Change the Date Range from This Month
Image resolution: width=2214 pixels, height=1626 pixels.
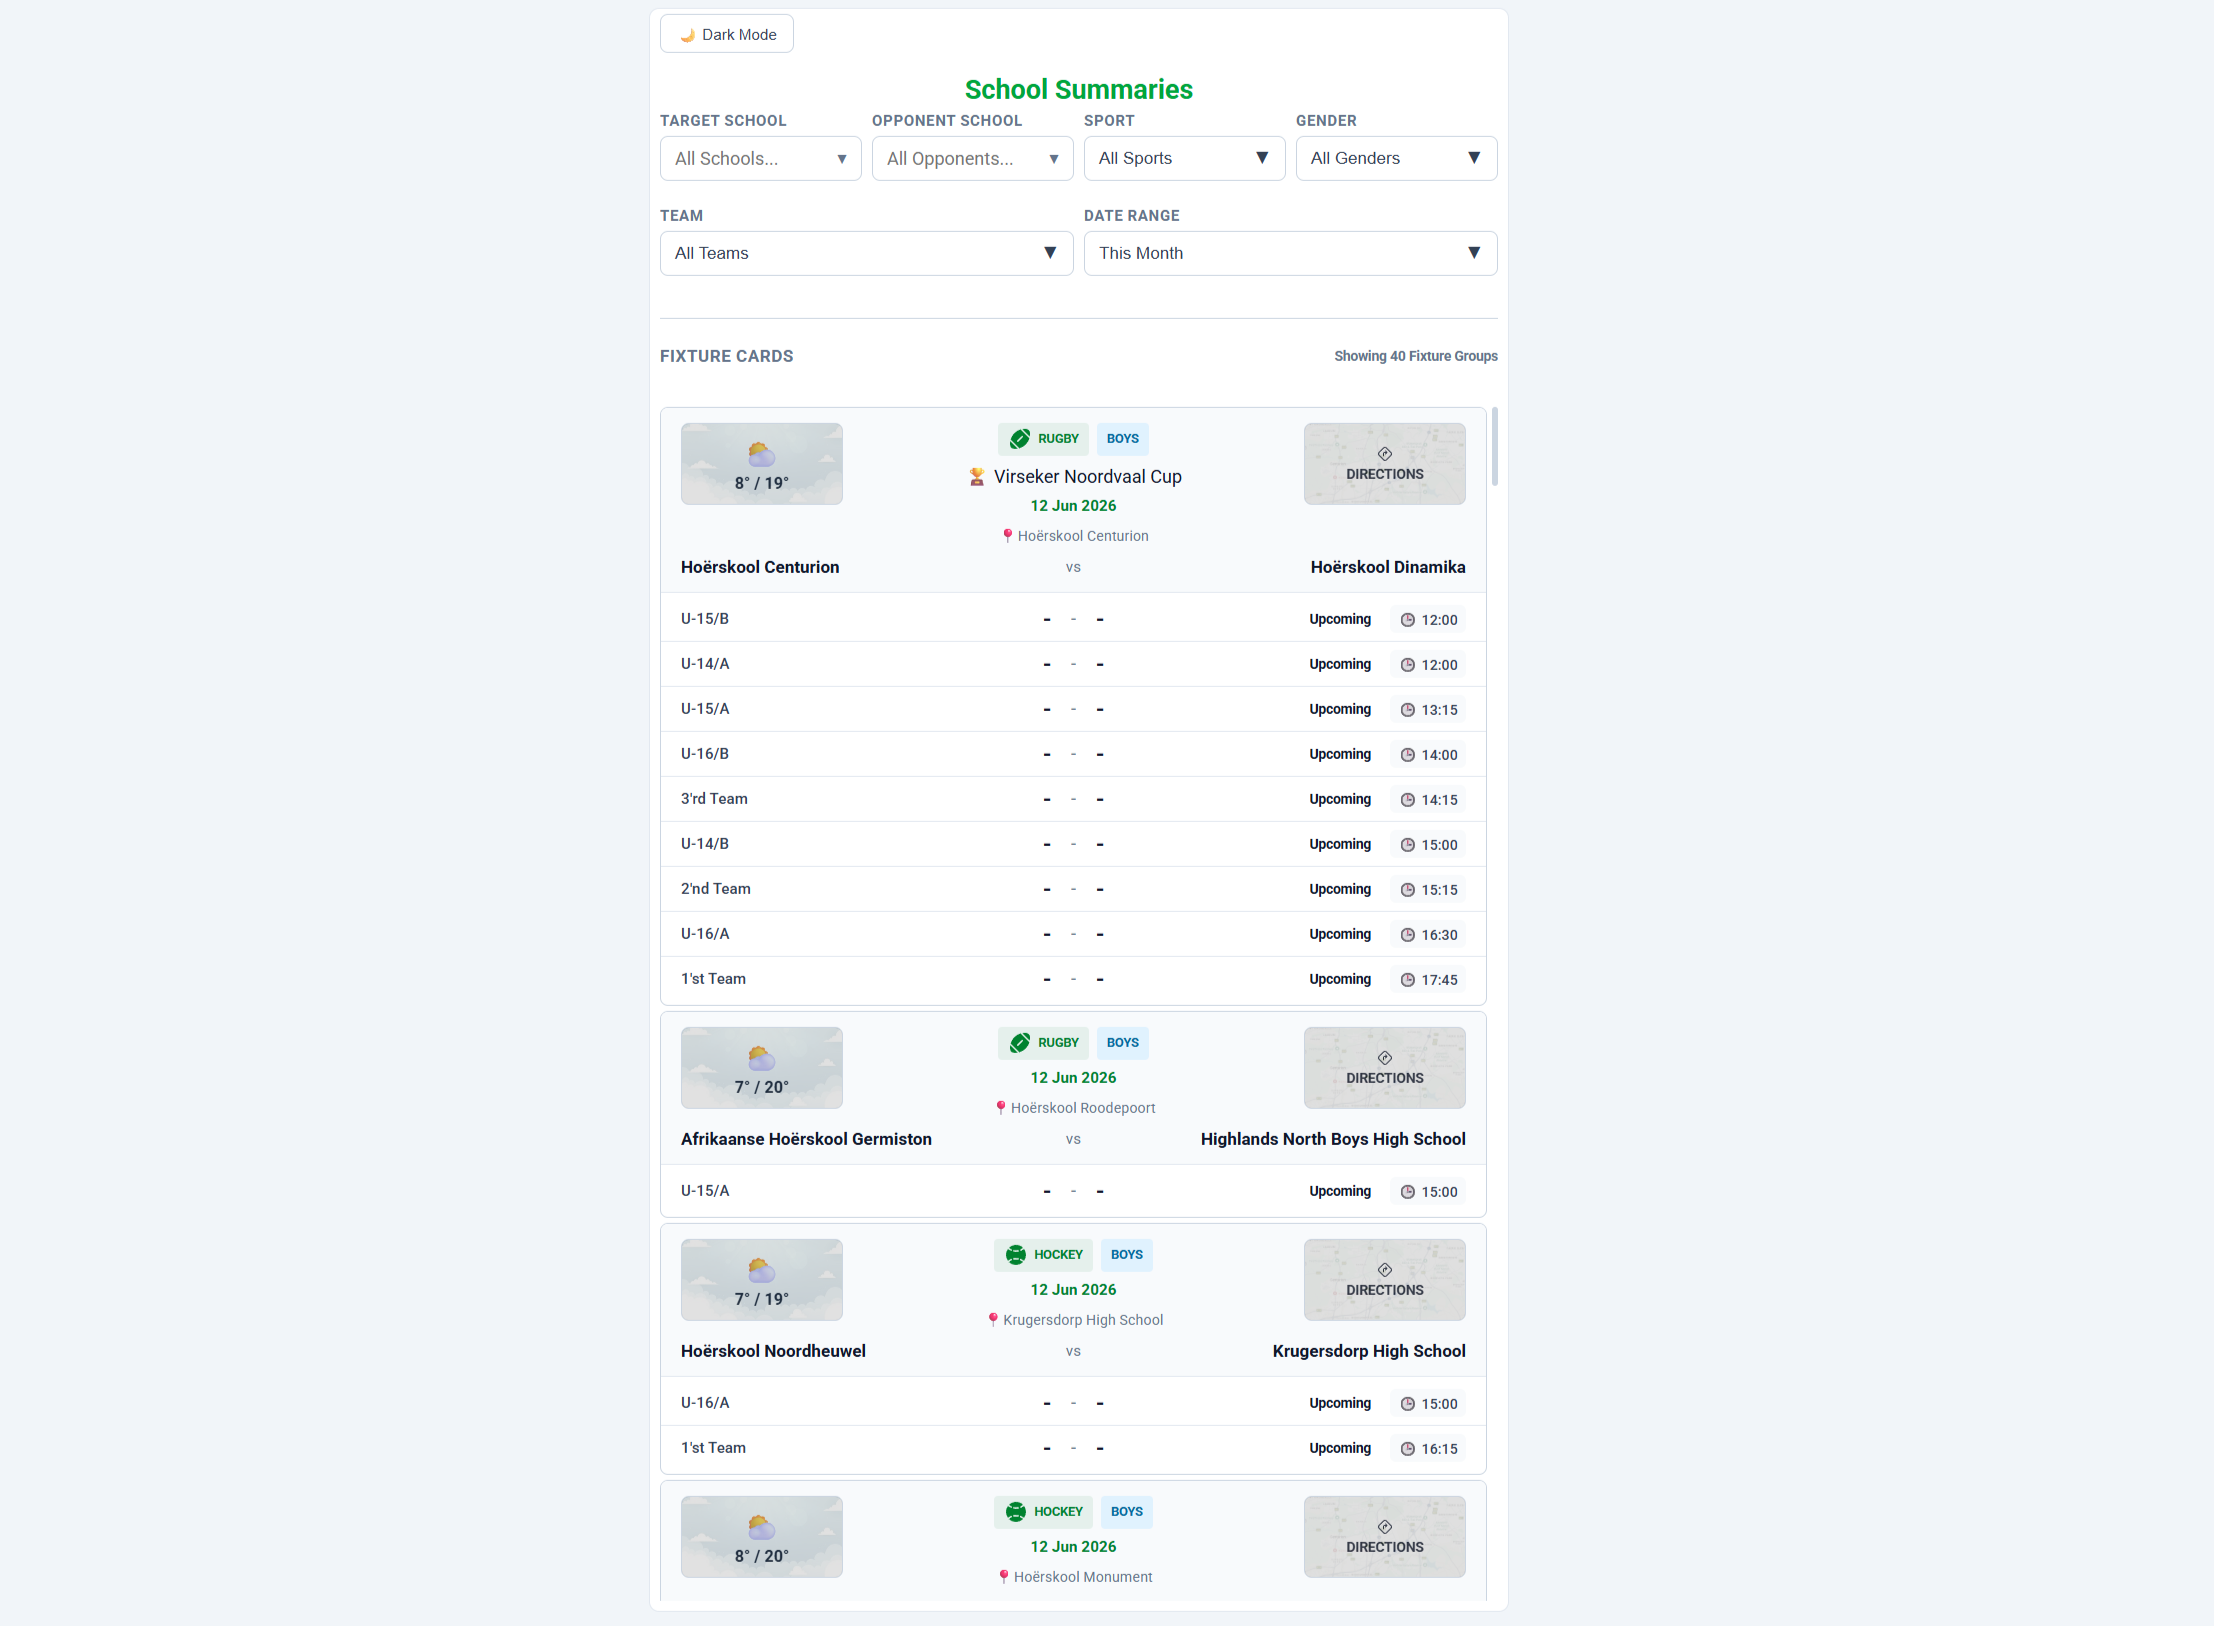1290,253
